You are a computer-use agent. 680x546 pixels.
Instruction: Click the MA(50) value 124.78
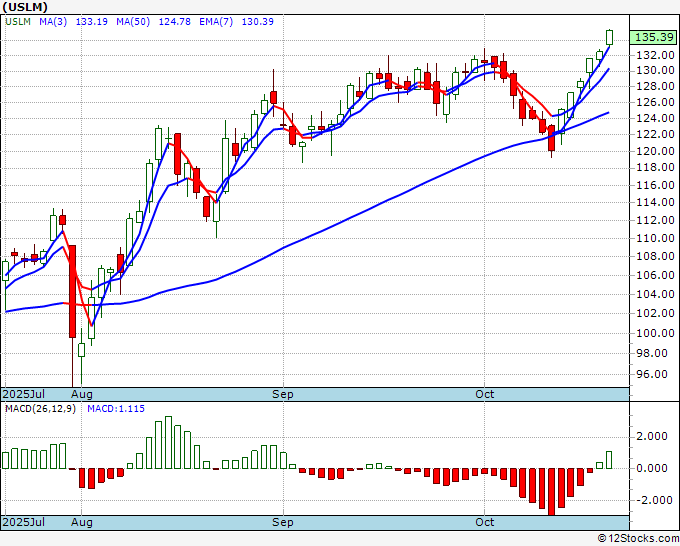[174, 21]
